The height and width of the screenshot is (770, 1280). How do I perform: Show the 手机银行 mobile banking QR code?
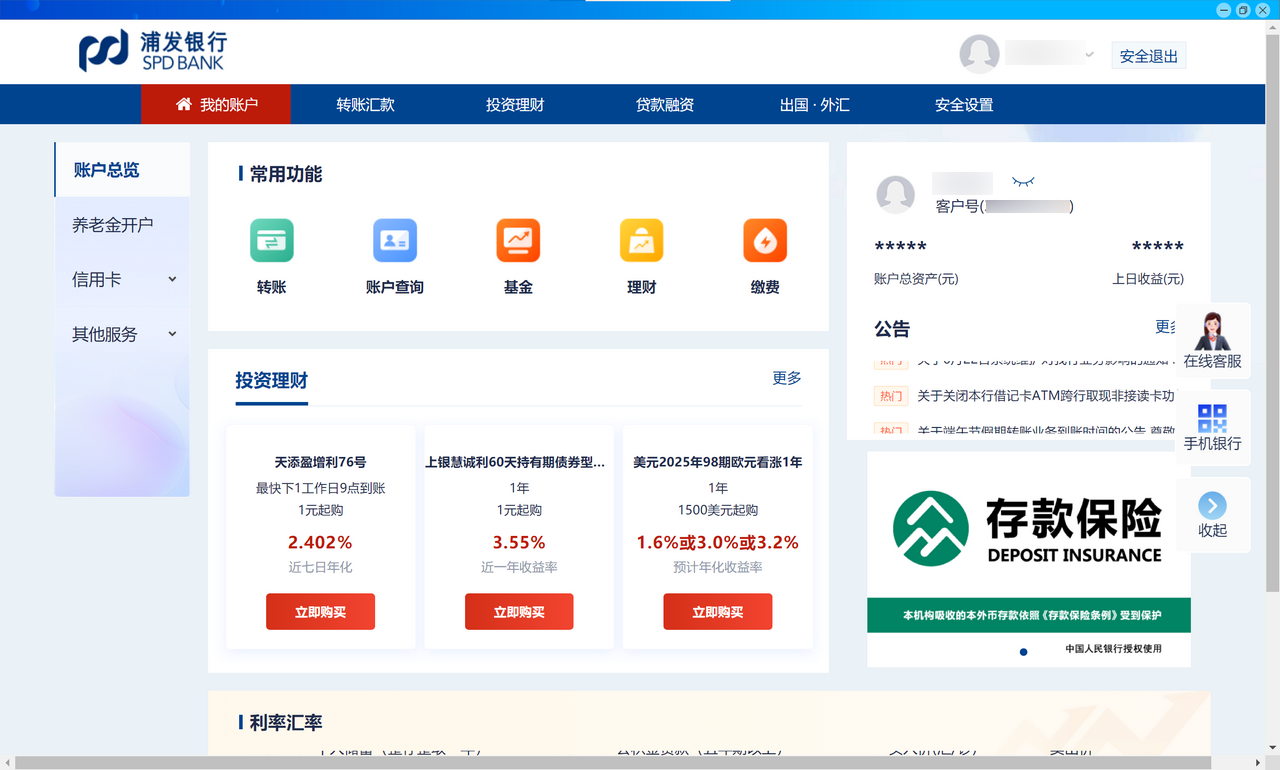(x=1212, y=427)
